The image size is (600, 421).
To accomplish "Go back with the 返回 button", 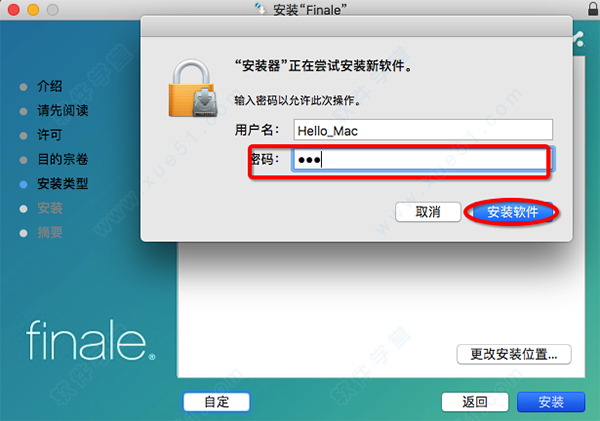I will coord(475,402).
